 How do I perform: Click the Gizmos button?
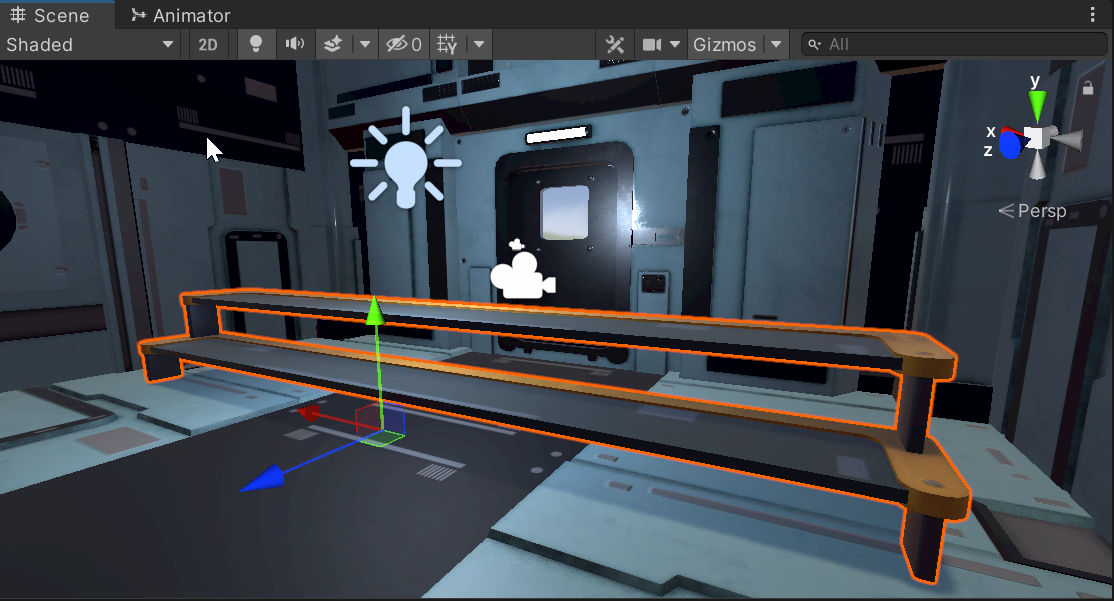tap(724, 44)
